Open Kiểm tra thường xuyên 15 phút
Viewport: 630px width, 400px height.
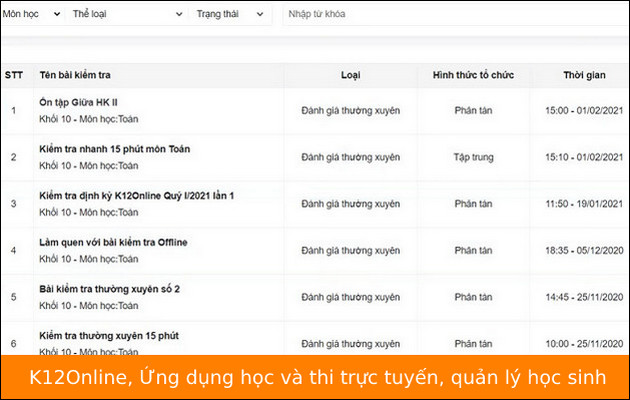[x=109, y=336]
